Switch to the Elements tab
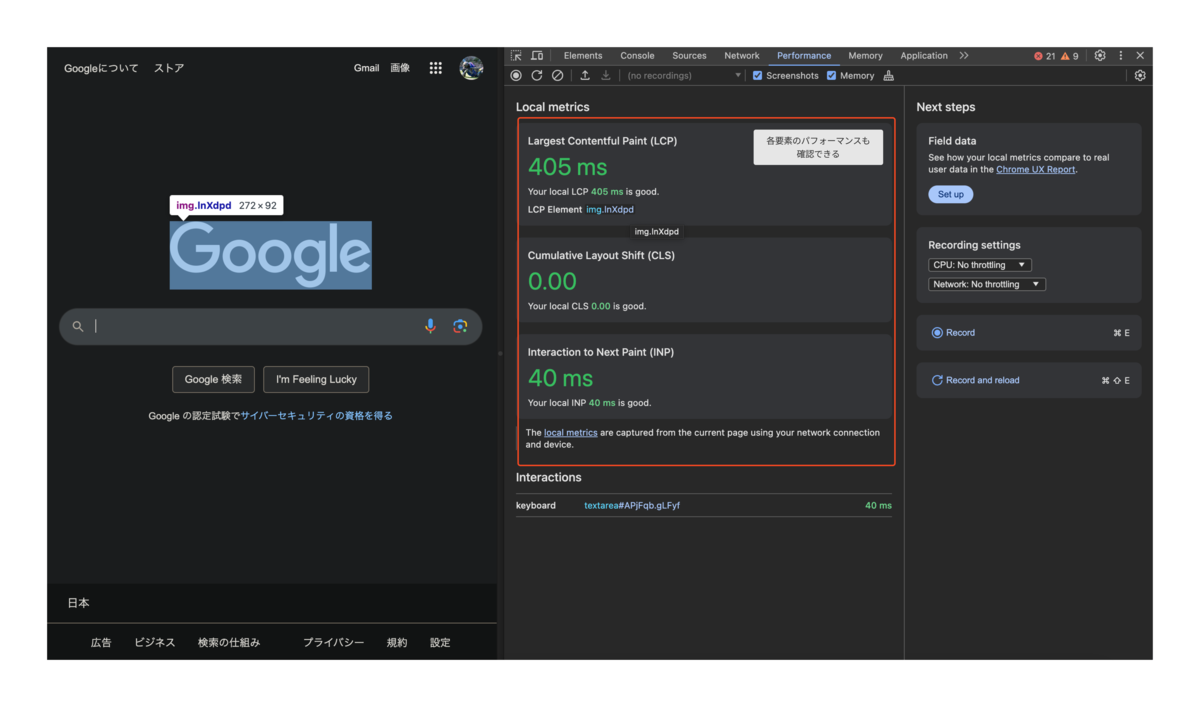 click(583, 56)
